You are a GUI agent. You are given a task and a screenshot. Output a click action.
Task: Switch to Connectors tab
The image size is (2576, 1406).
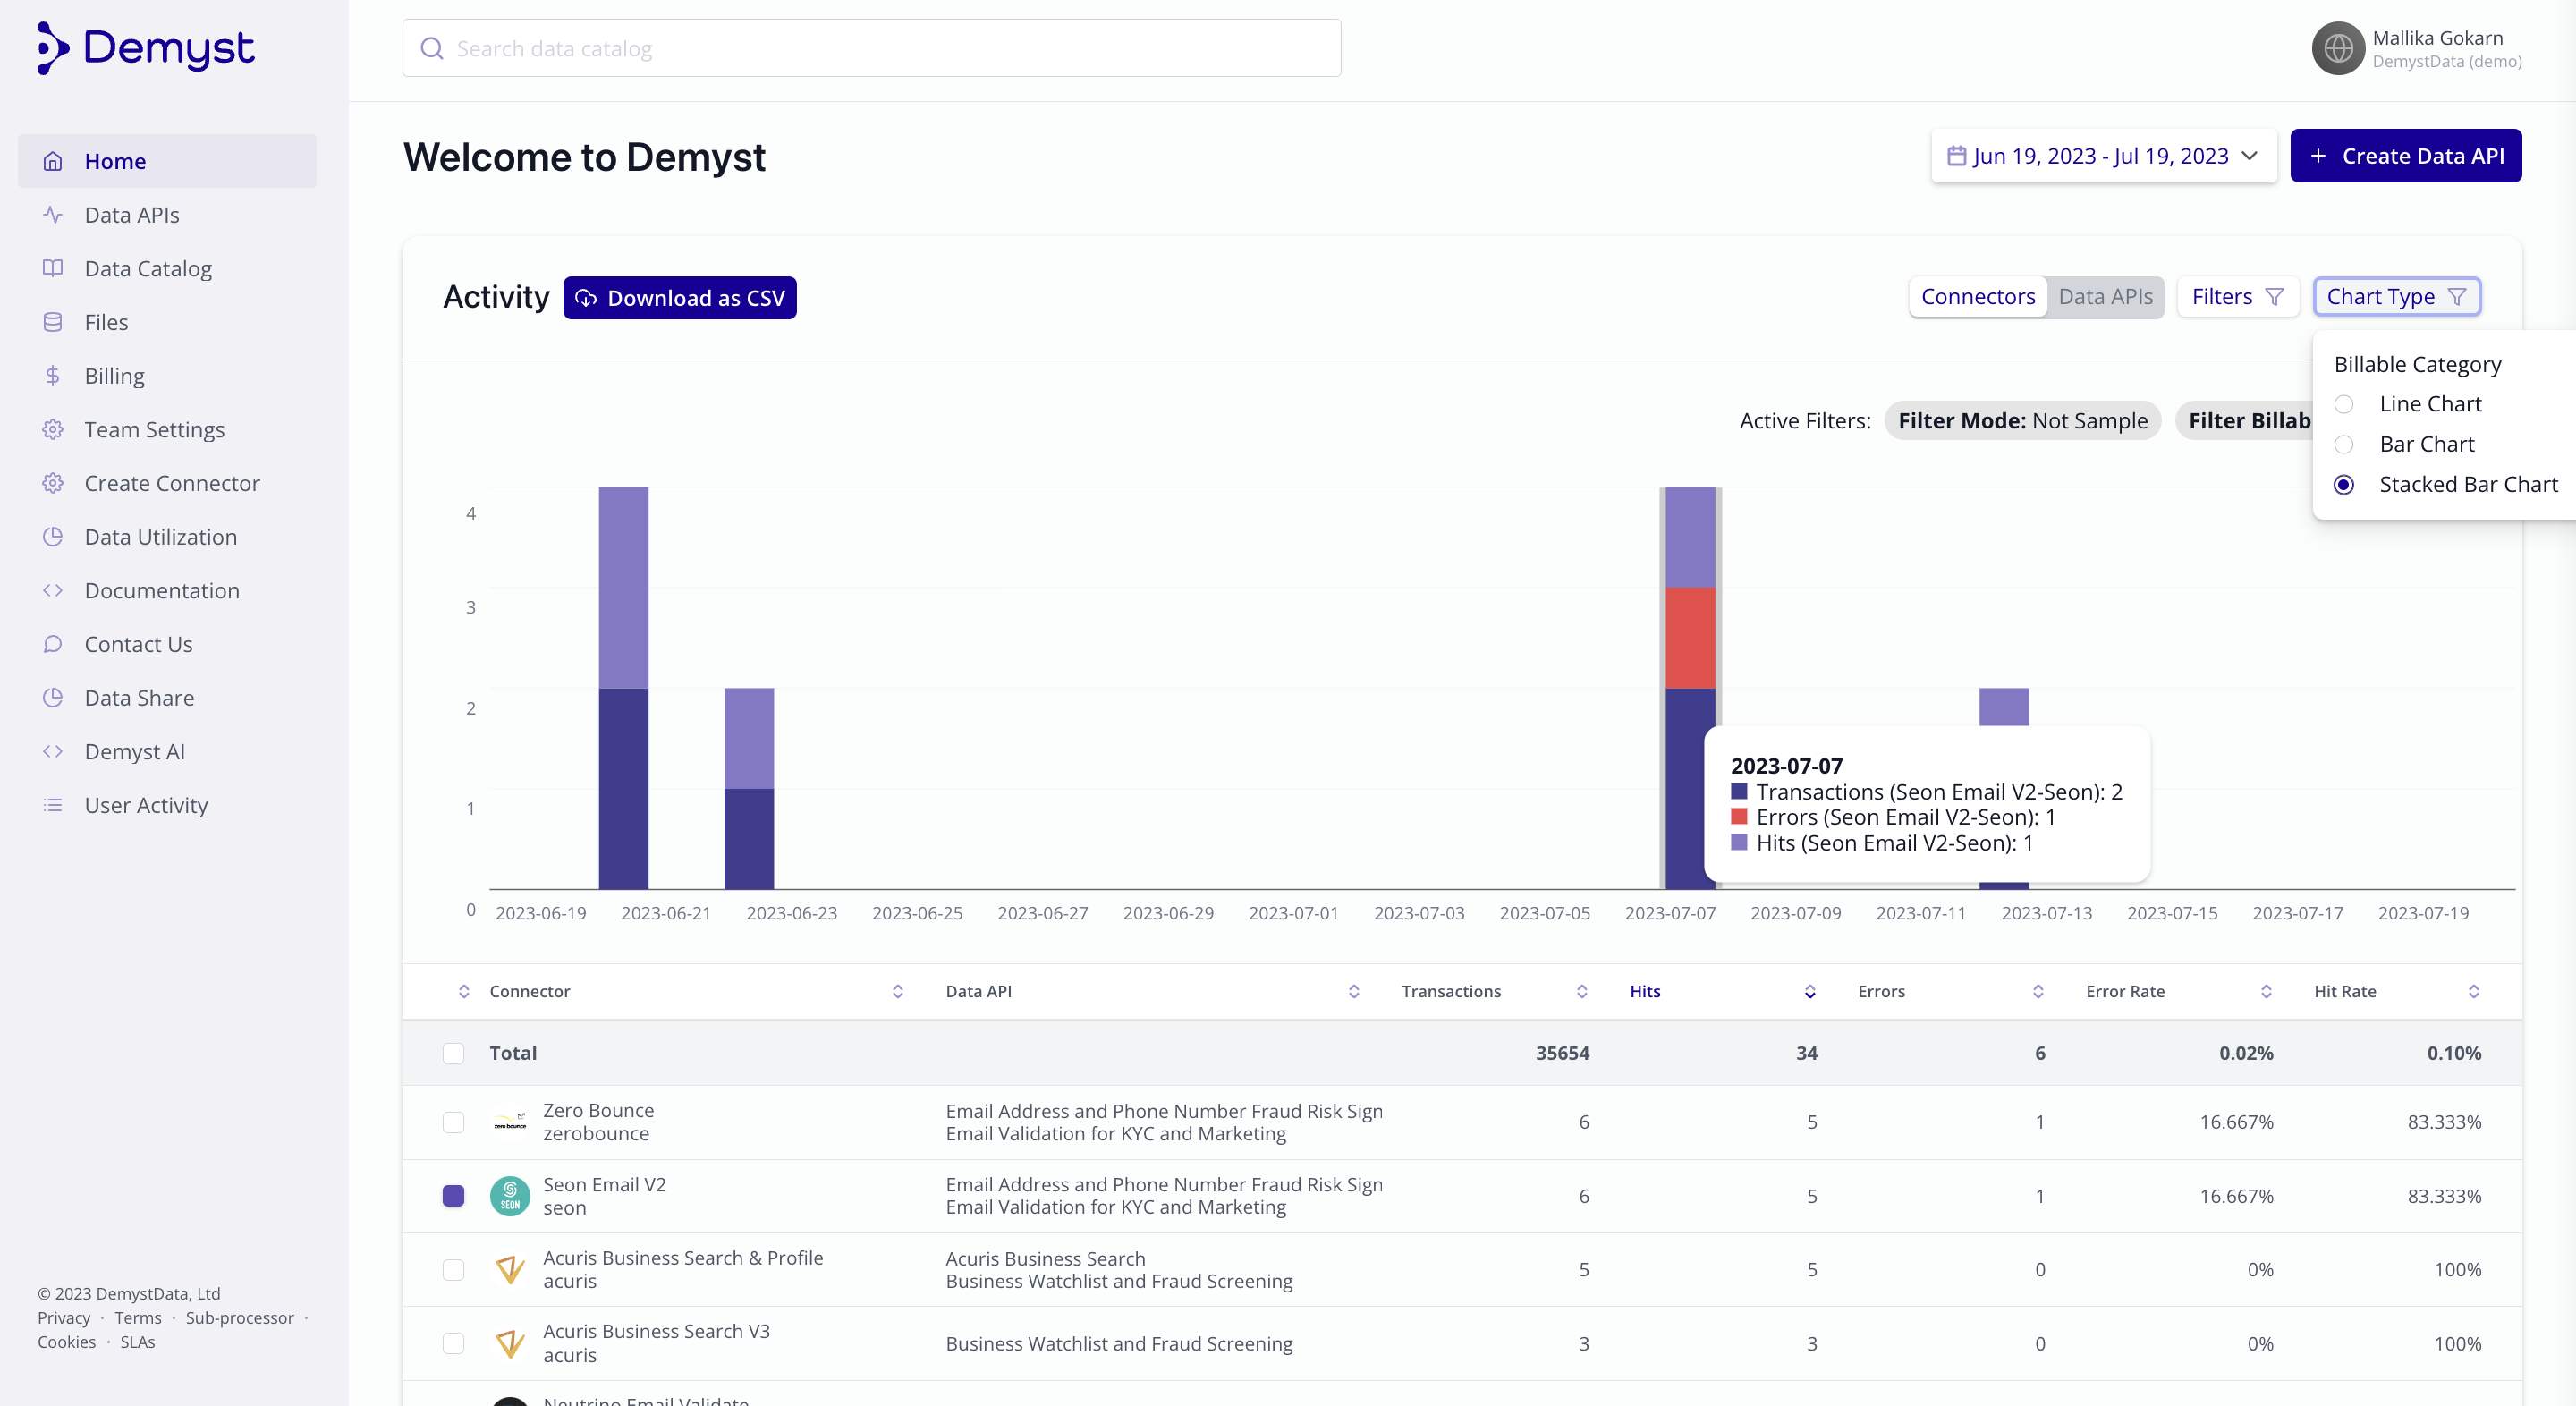tap(1977, 296)
